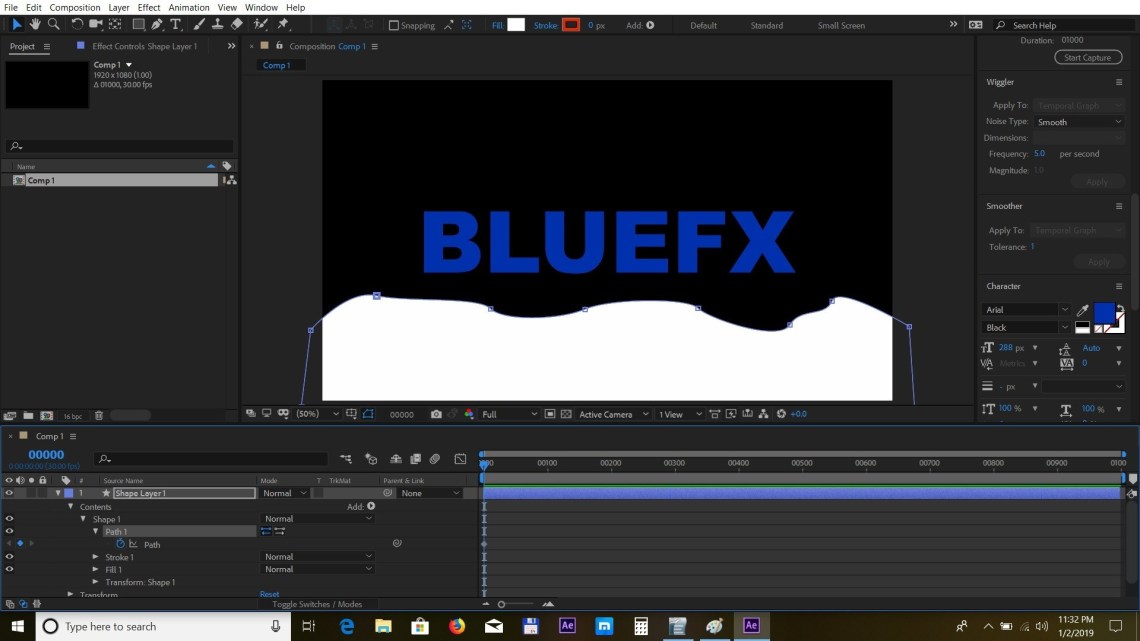This screenshot has height=641, width=1140.
Task: Click the Transform Reset link
Action: coord(269,594)
